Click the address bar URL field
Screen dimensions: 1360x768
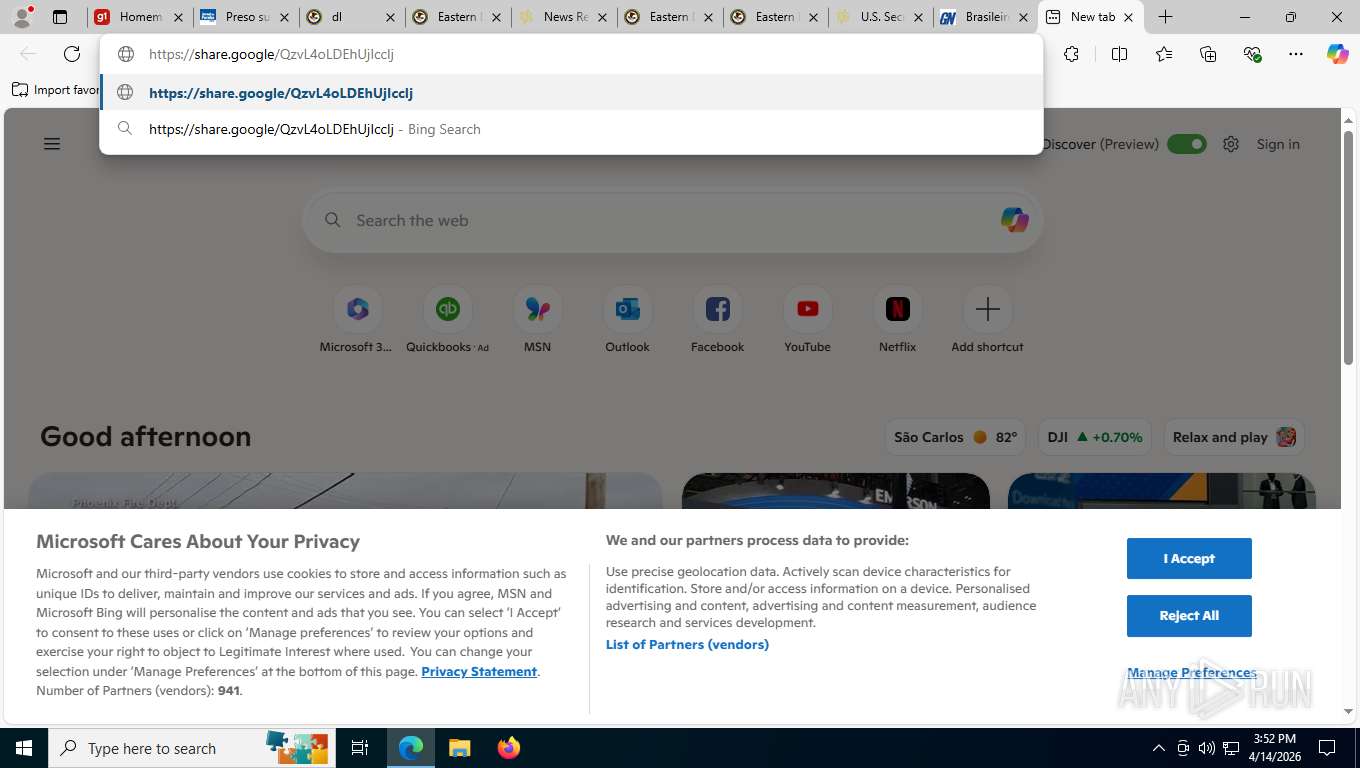pos(571,54)
